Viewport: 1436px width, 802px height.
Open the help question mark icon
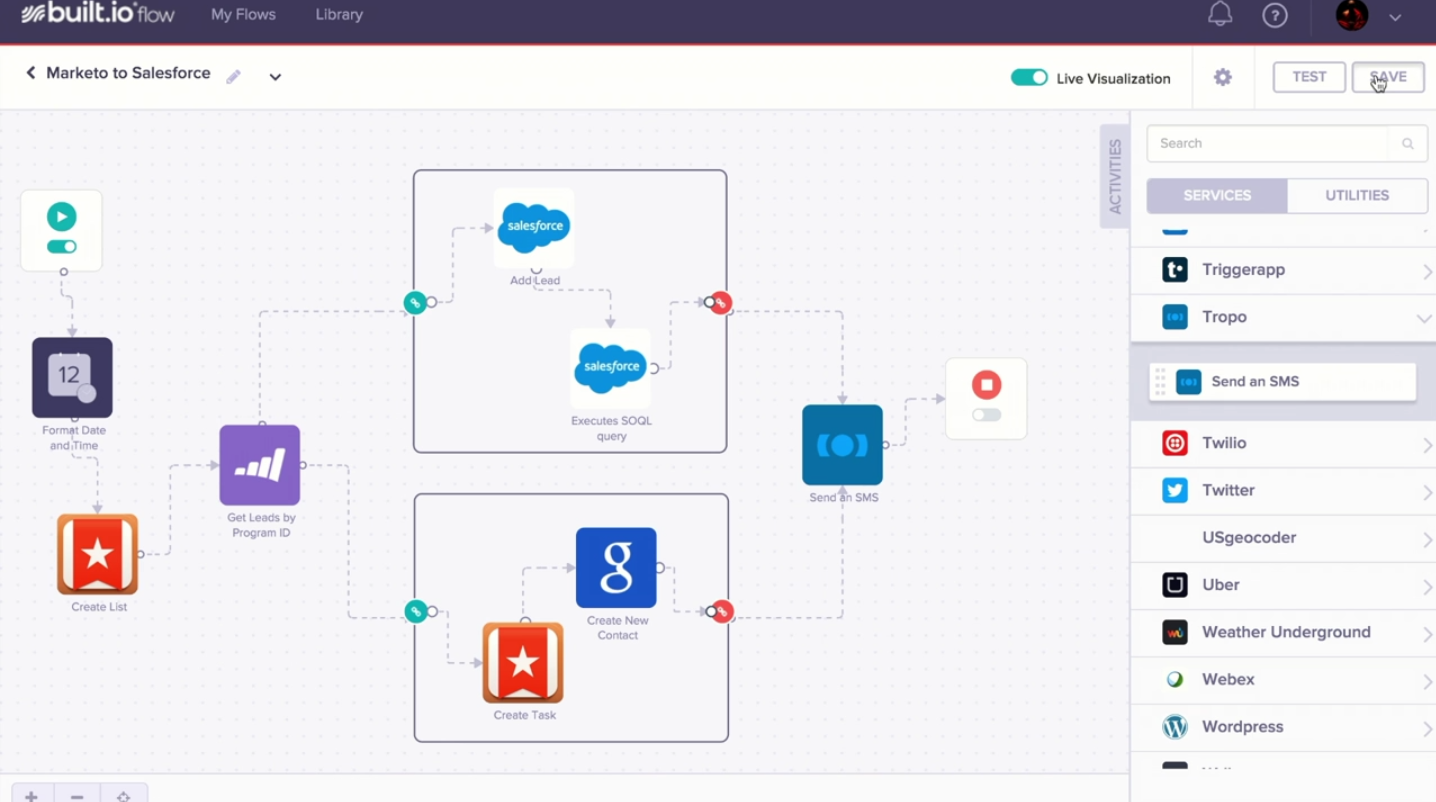click(1275, 15)
